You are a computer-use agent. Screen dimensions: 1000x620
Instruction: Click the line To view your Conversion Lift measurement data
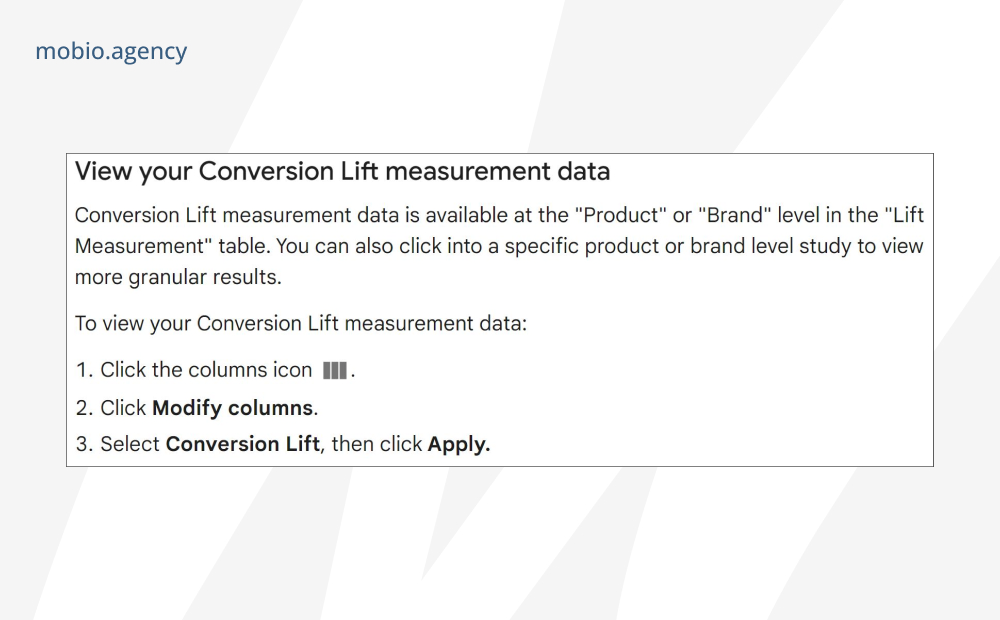coord(301,324)
